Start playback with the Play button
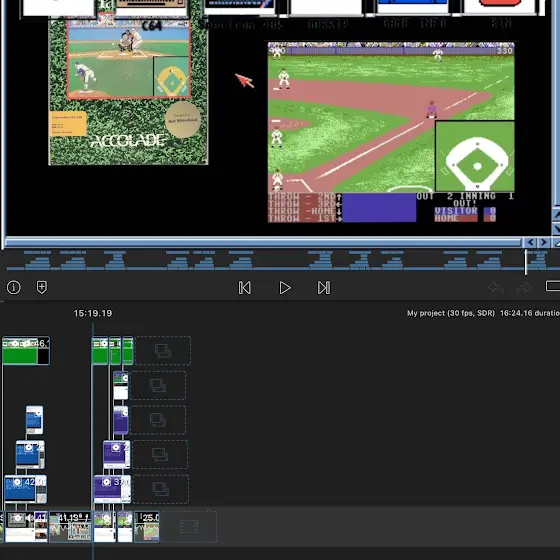 [x=285, y=288]
